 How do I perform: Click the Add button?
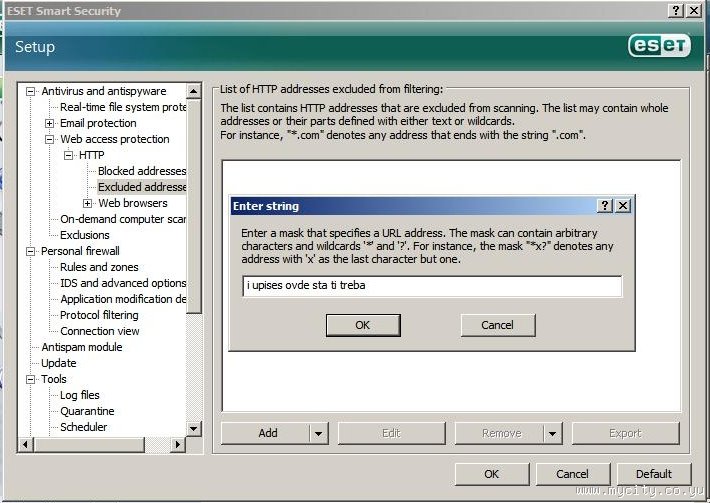[268, 433]
